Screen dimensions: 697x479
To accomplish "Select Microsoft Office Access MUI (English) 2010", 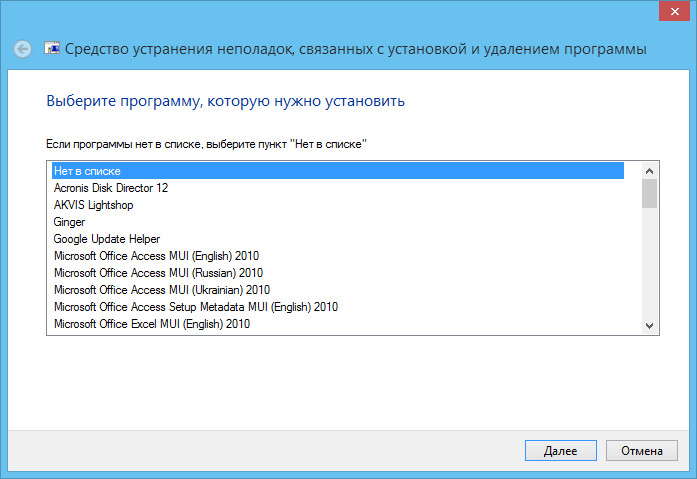I will [x=338, y=256].
